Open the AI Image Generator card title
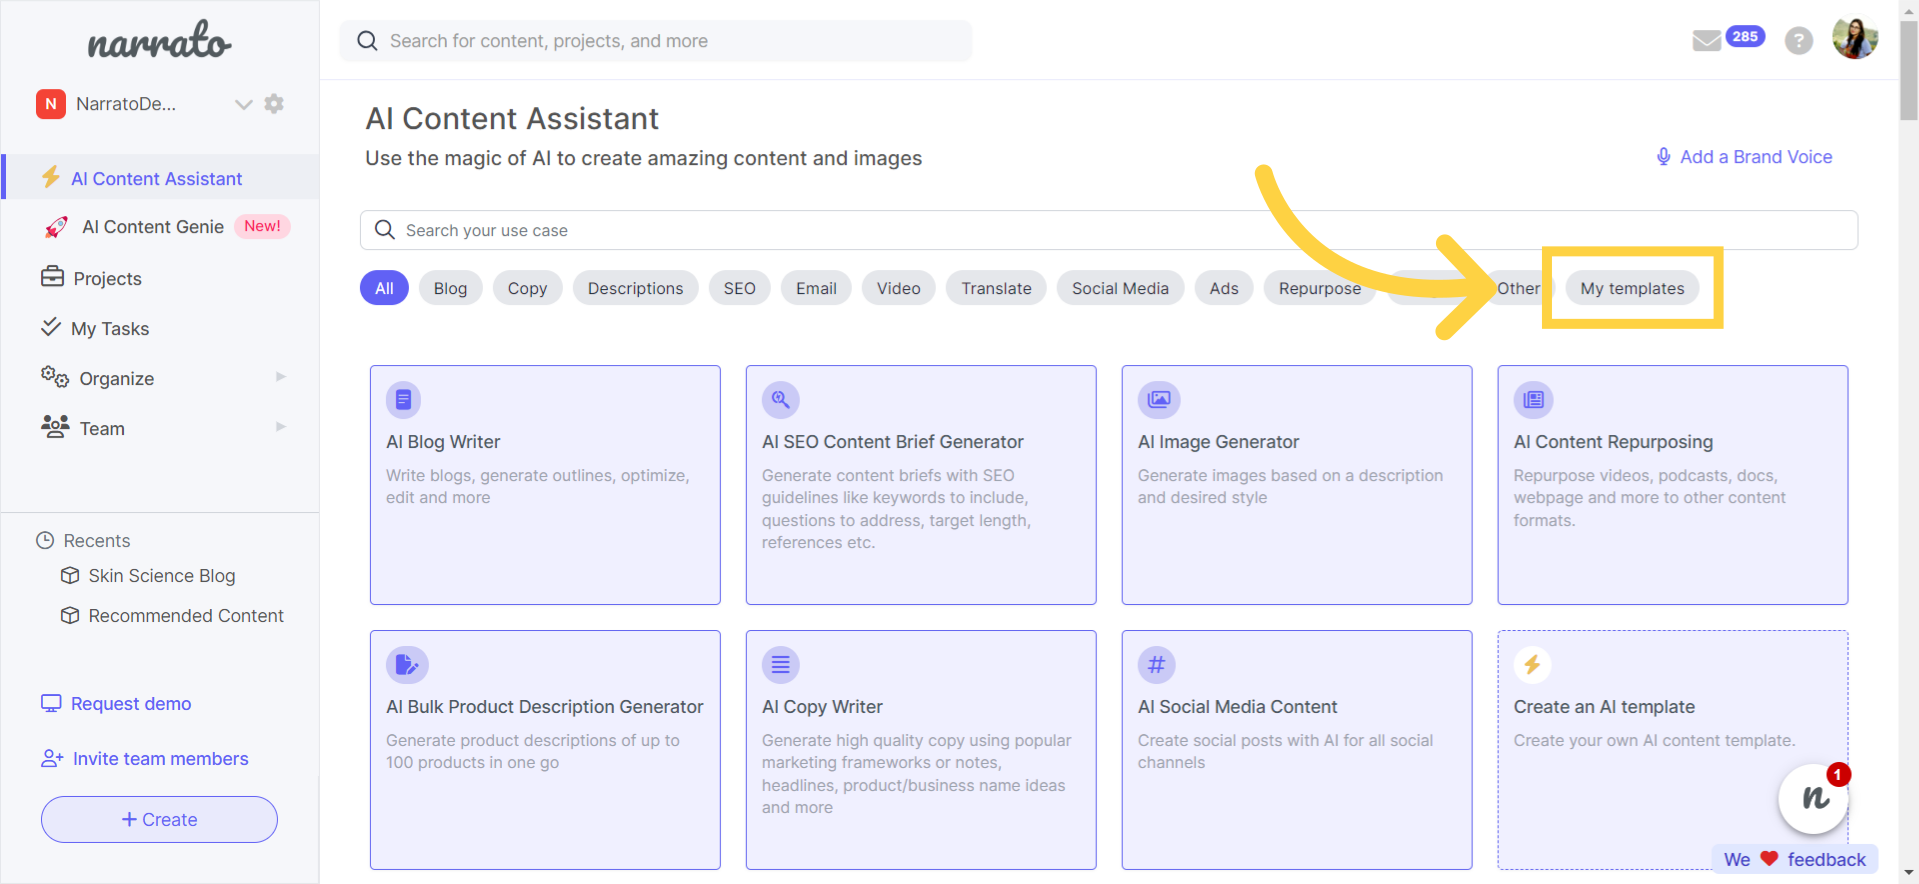This screenshot has height=884, width=1919. tap(1218, 442)
